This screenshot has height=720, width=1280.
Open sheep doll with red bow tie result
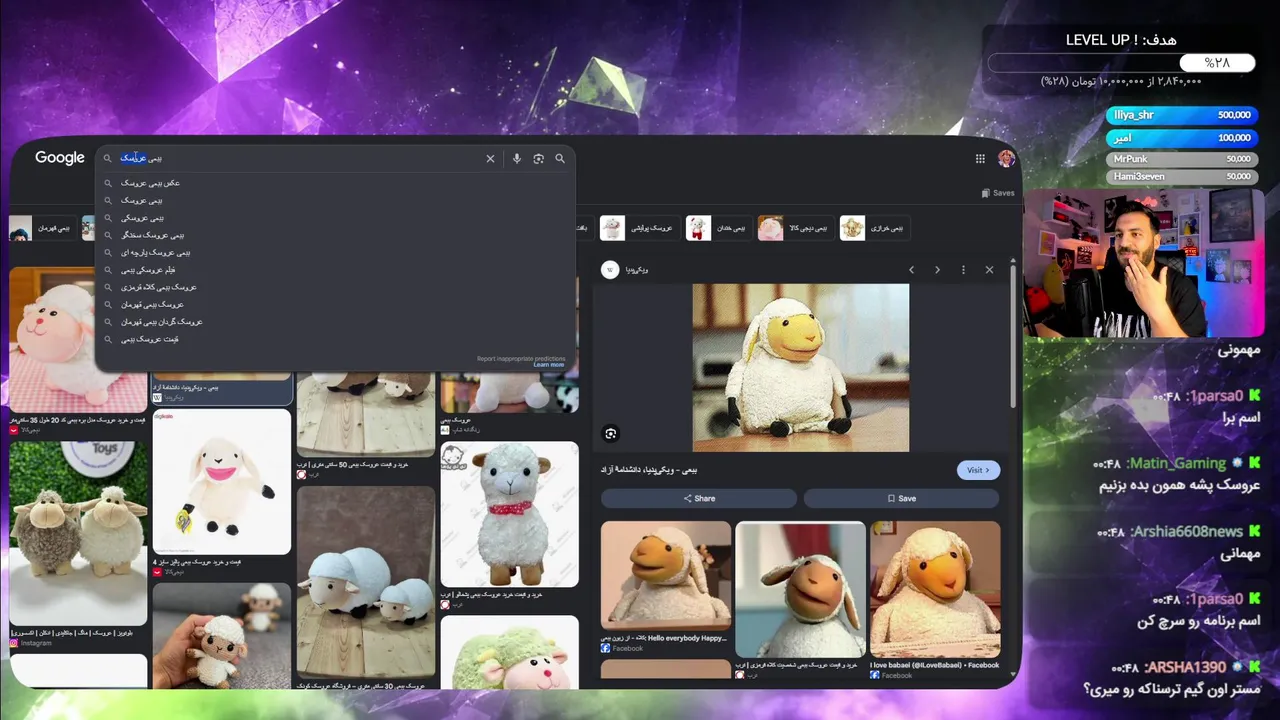click(x=510, y=514)
